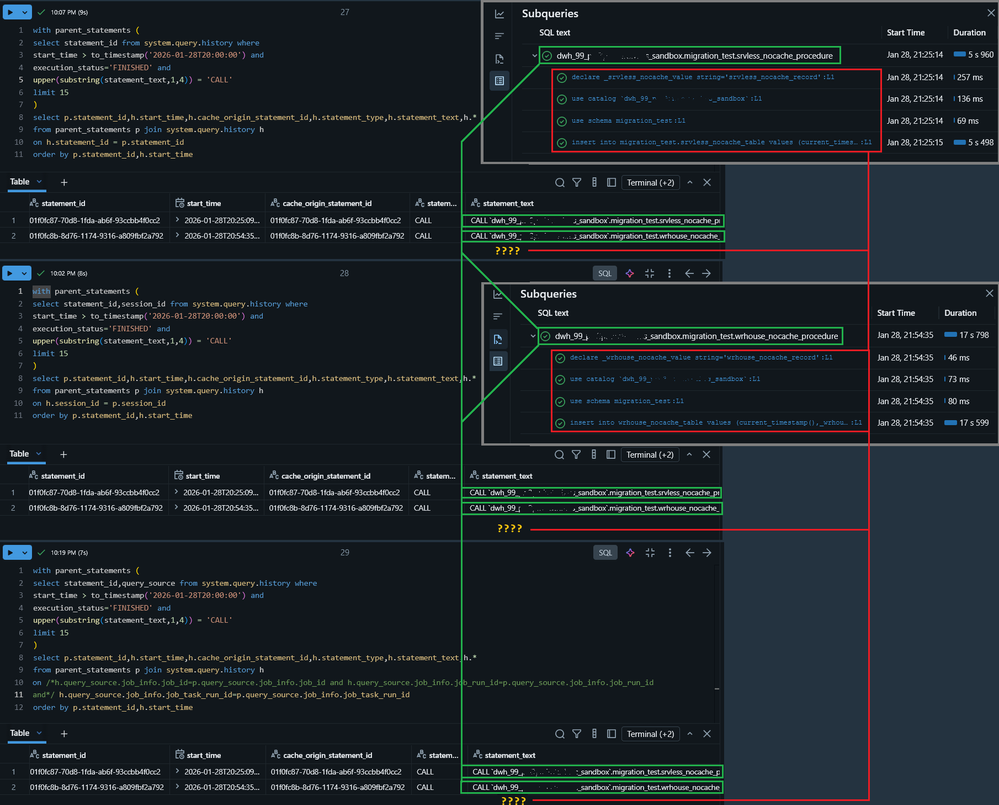
Task: Collapse the wrhouse_nocache_procedure subquery row
Action: click(x=535, y=336)
